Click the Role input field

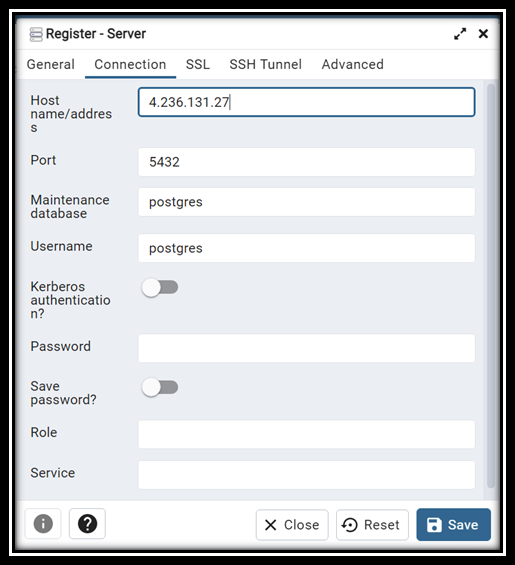click(306, 434)
